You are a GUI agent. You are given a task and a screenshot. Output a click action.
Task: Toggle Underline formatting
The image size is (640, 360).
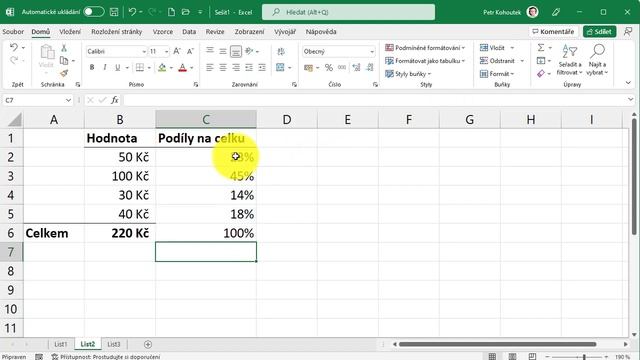(118, 67)
